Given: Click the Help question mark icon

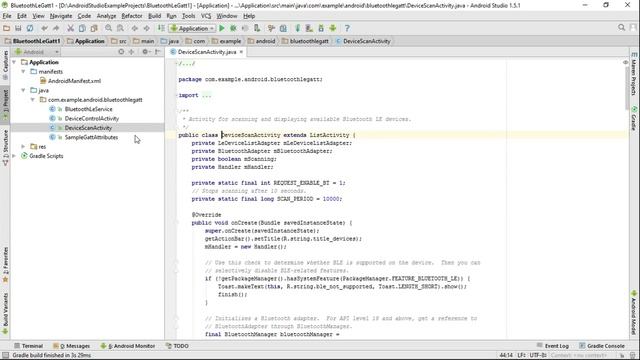Looking at the screenshot, I should tap(347, 28).
